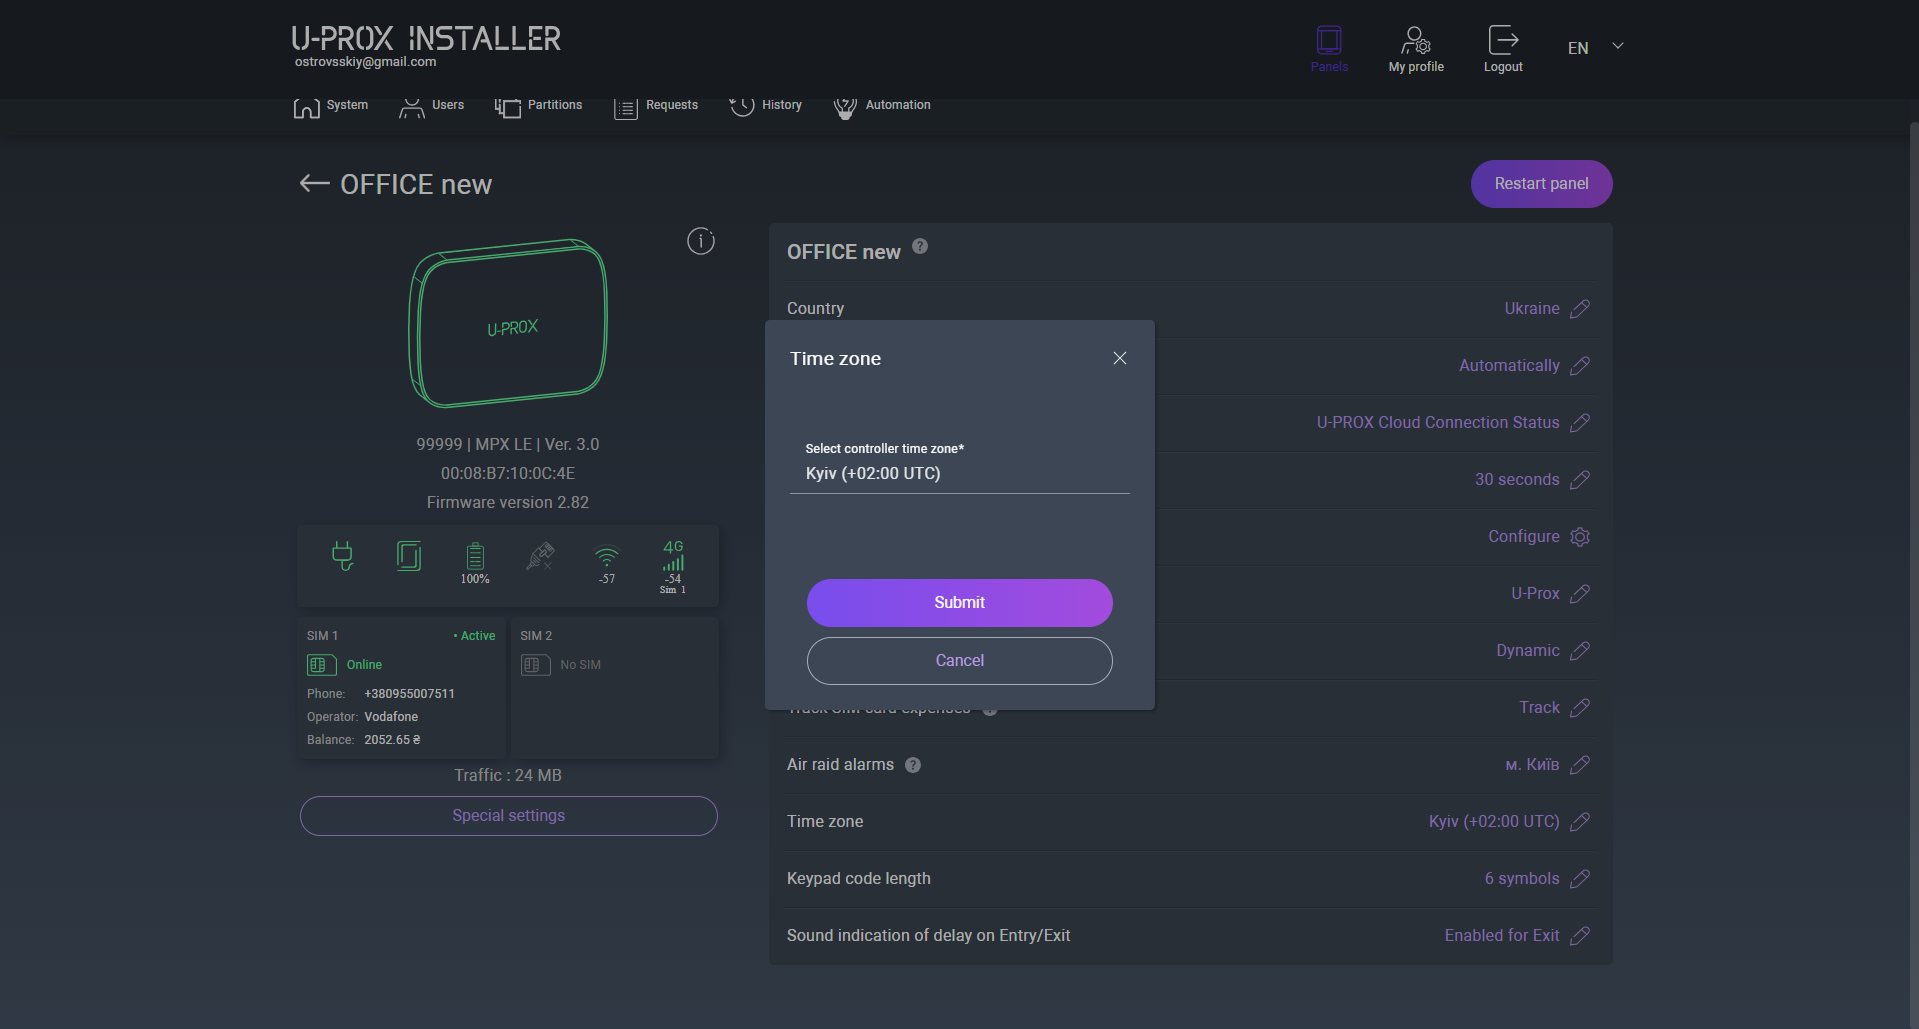Viewport: 1919px width, 1029px height.
Task: Open Special settings
Action: pyautogui.click(x=508, y=816)
